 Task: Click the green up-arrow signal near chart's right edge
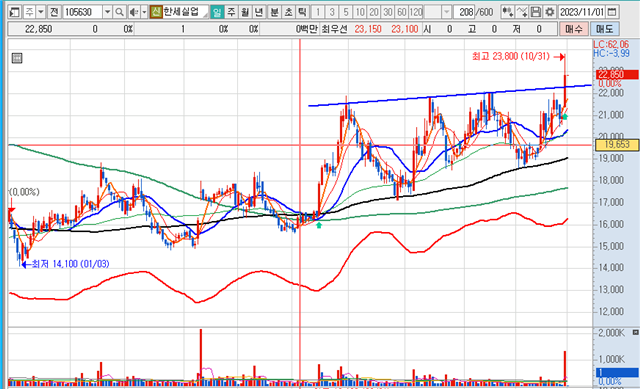pyautogui.click(x=564, y=118)
